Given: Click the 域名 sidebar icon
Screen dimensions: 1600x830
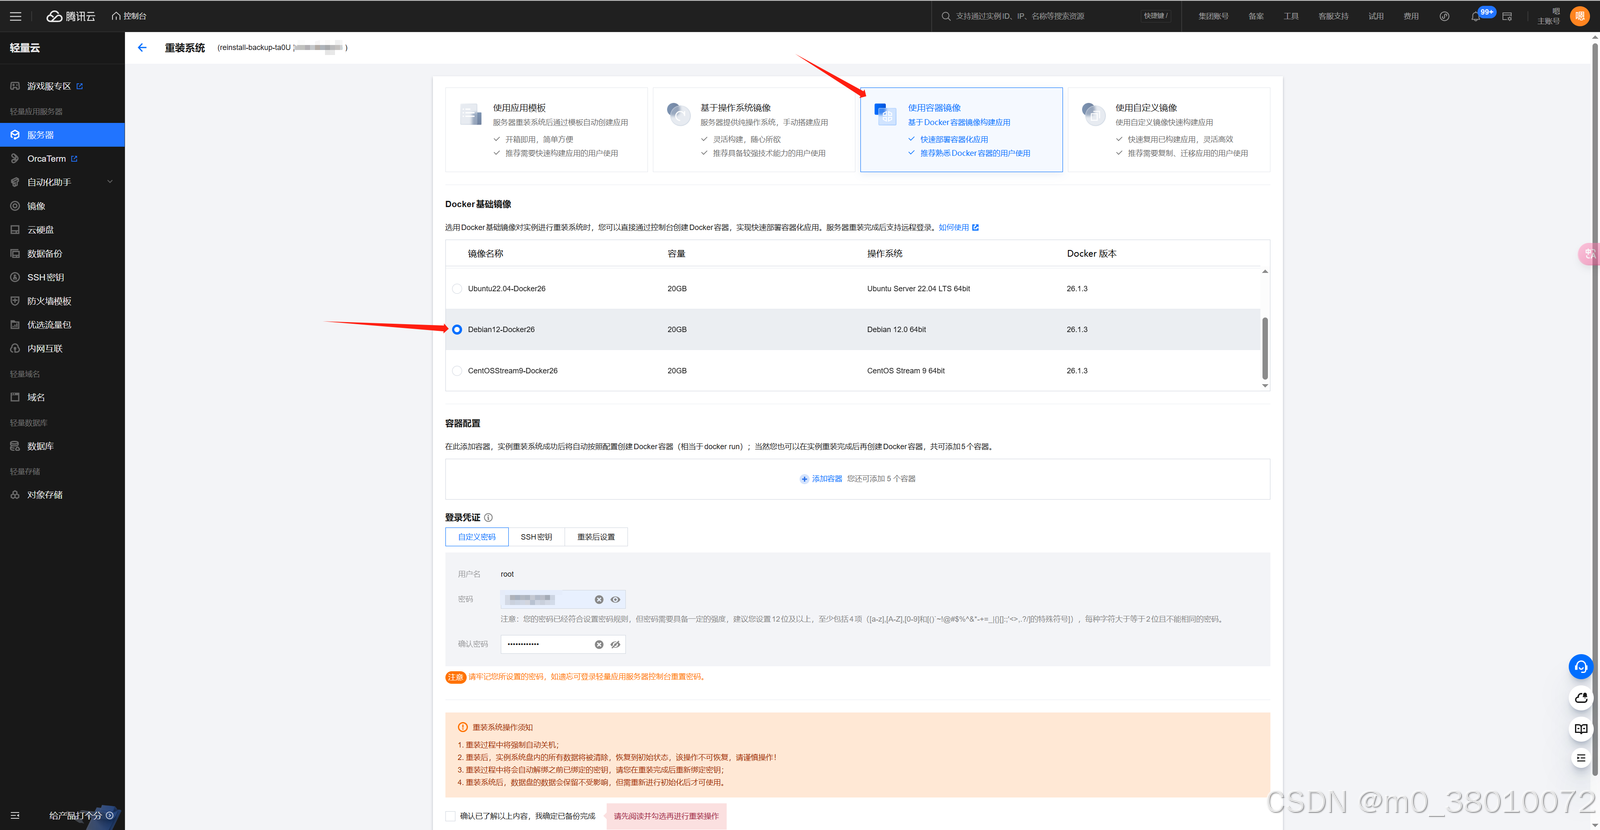Looking at the screenshot, I should [15, 397].
